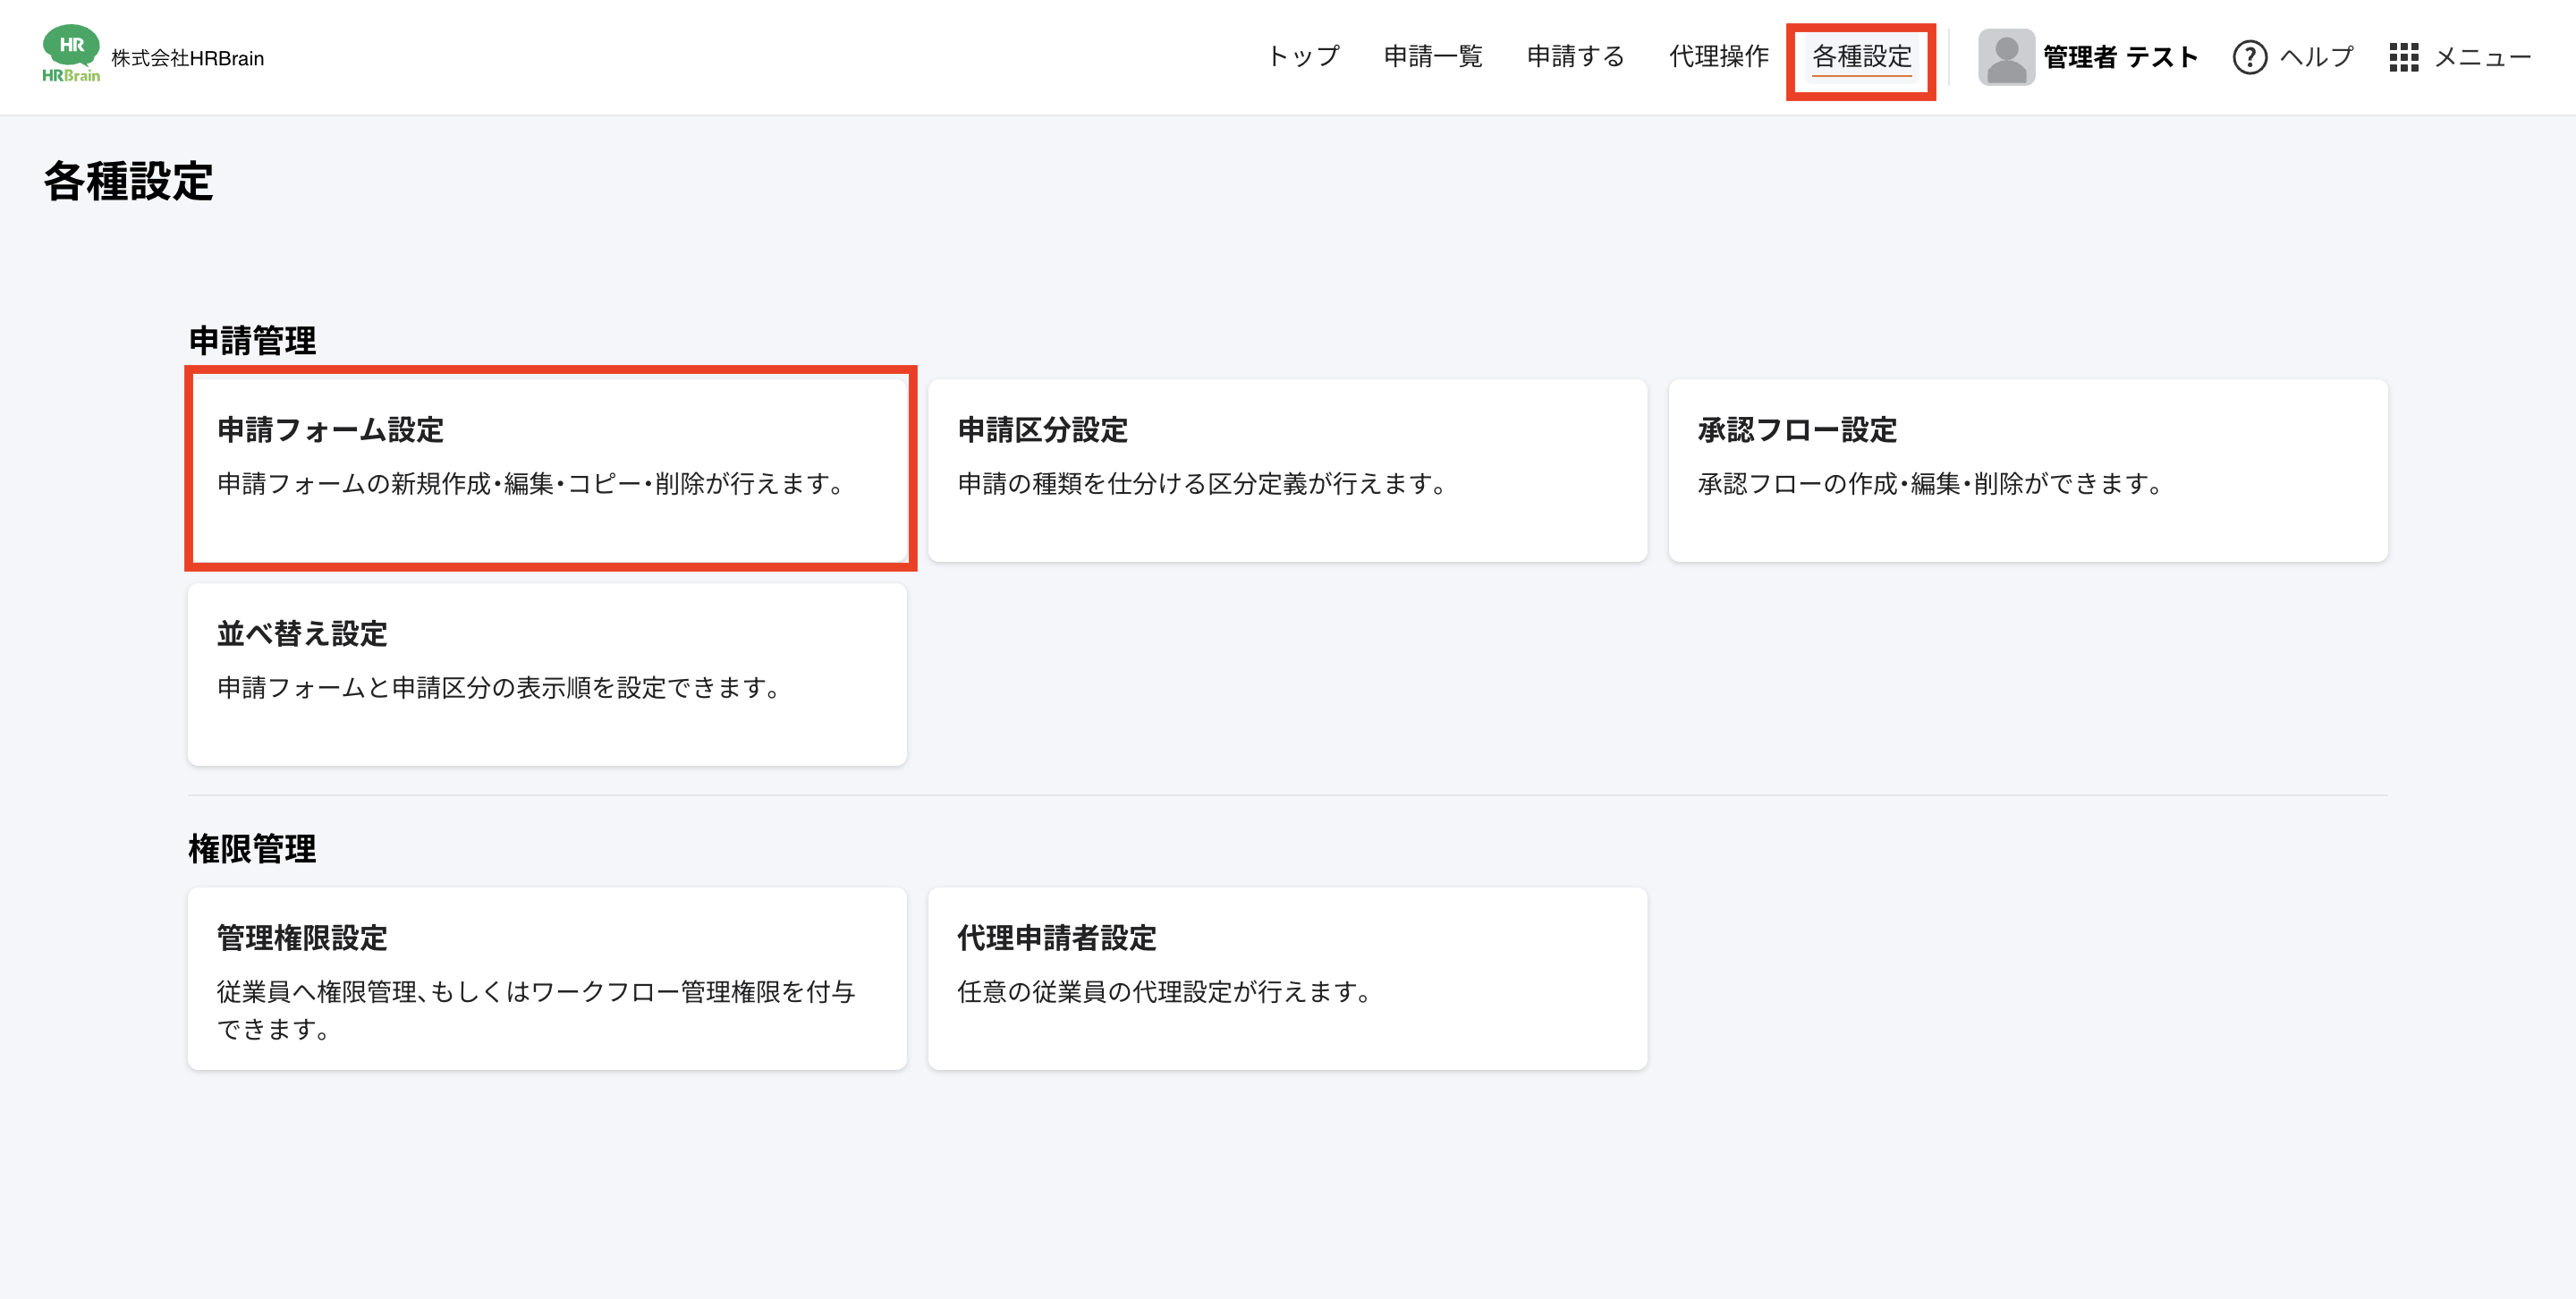Image resolution: width=2576 pixels, height=1299 pixels.
Task: Click the ヘルプ text link
Action: pos(2316,57)
